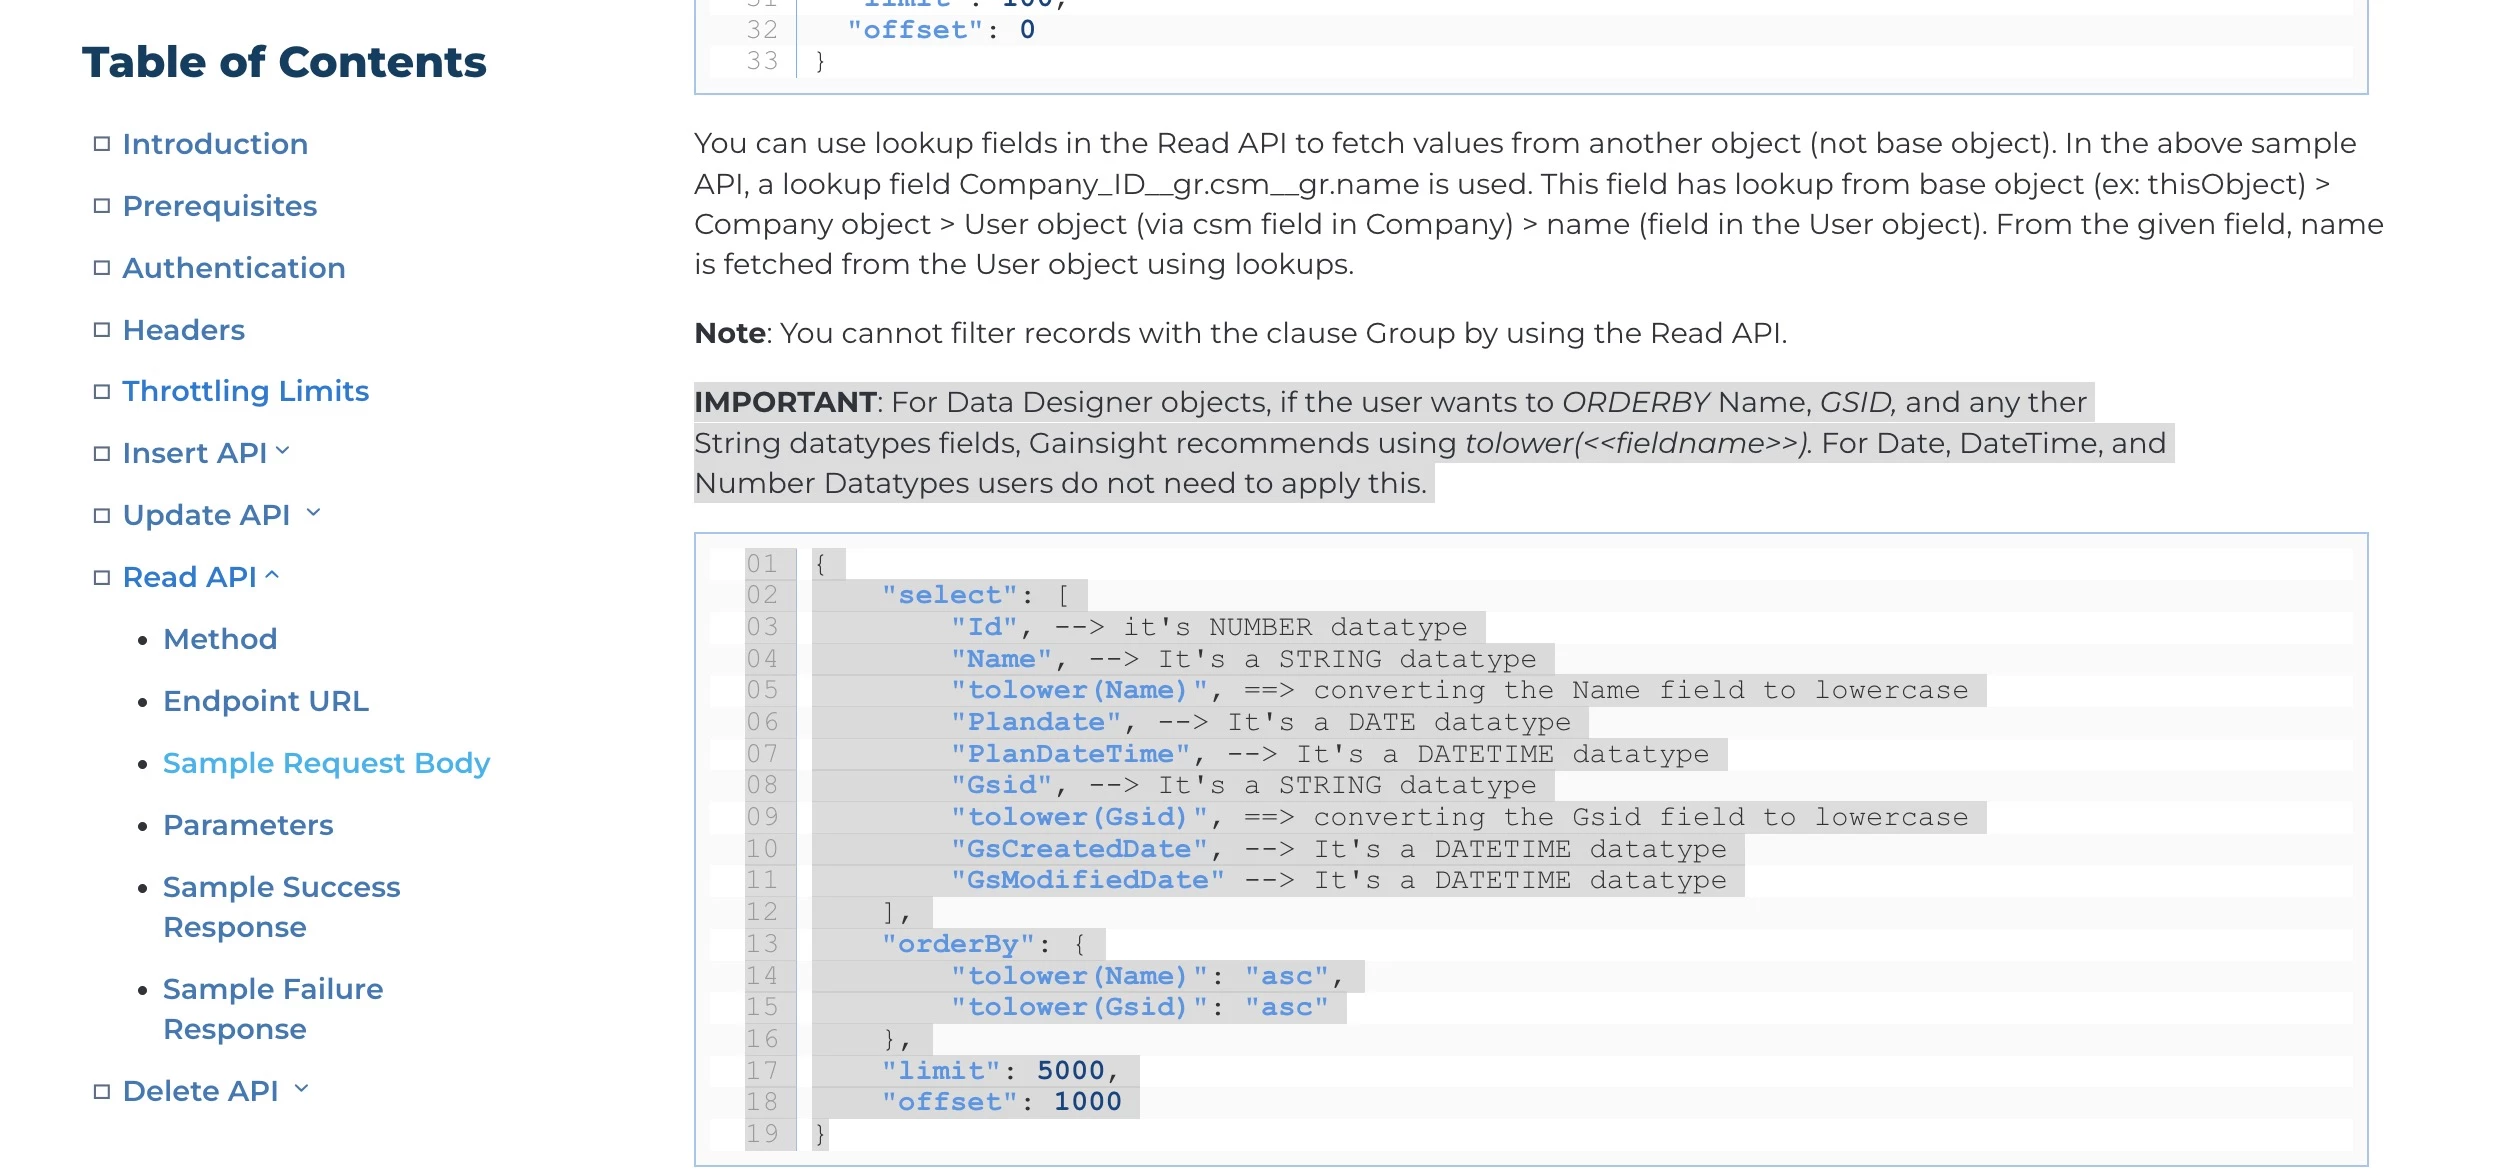The height and width of the screenshot is (1172, 2502).
Task: Open Endpoint URL sub-item
Action: click(x=266, y=701)
